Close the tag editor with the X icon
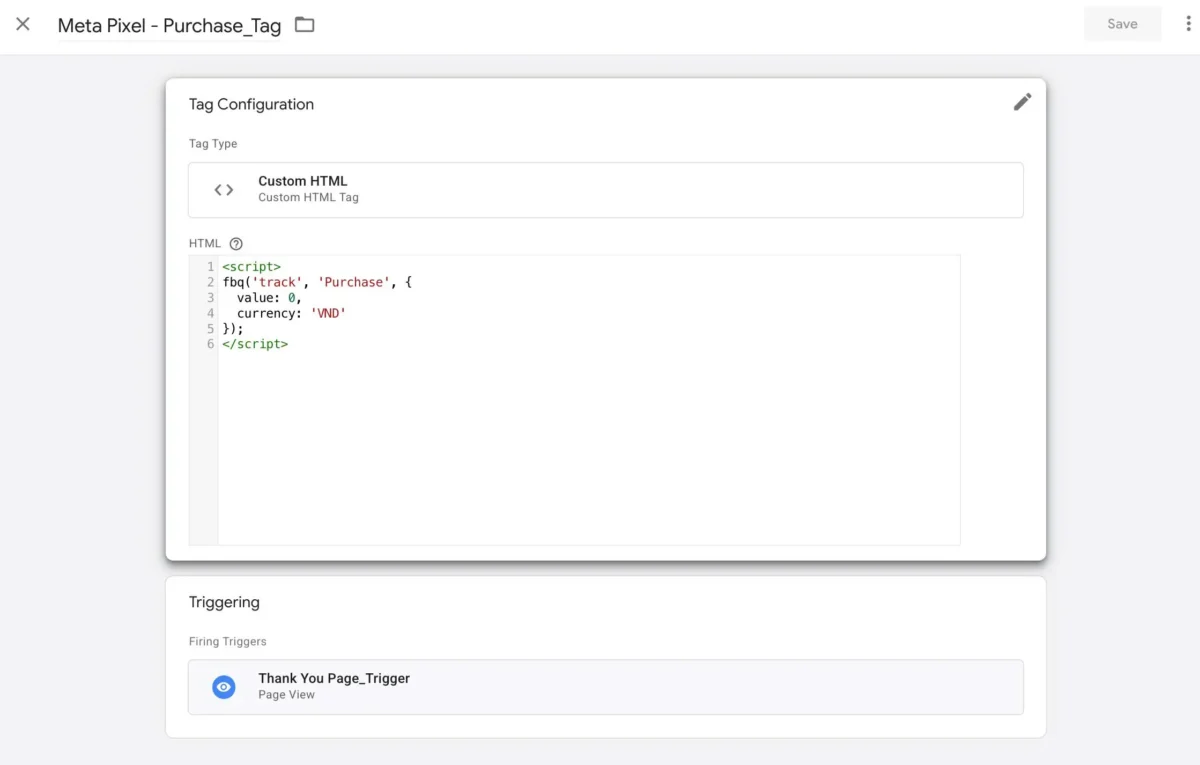The height and width of the screenshot is (765, 1200). (23, 24)
